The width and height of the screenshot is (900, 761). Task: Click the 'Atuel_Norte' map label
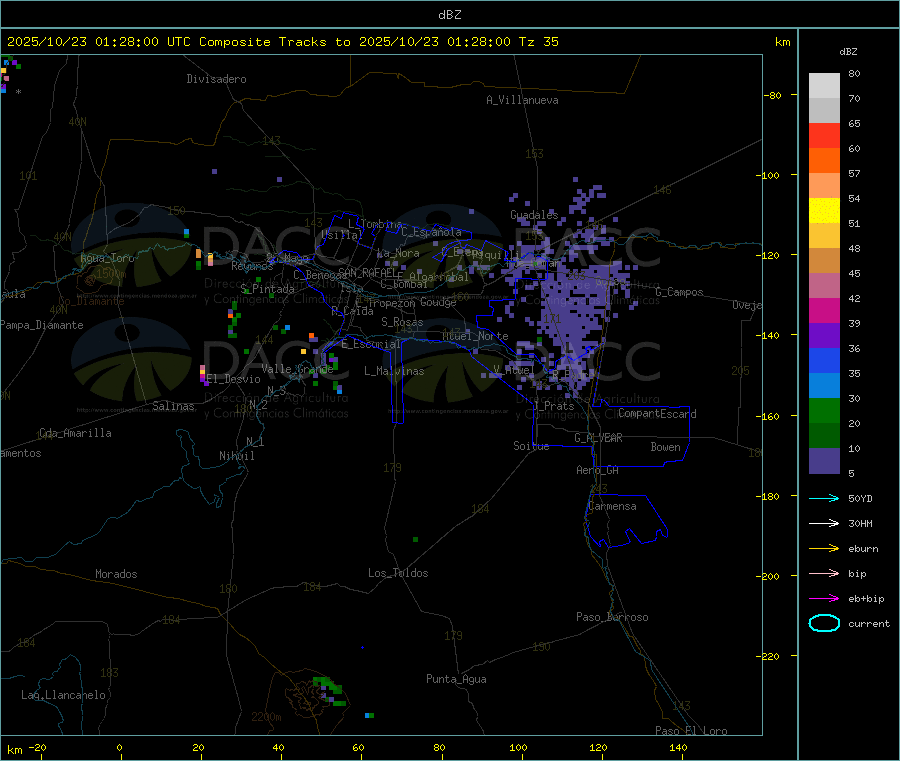(475, 336)
